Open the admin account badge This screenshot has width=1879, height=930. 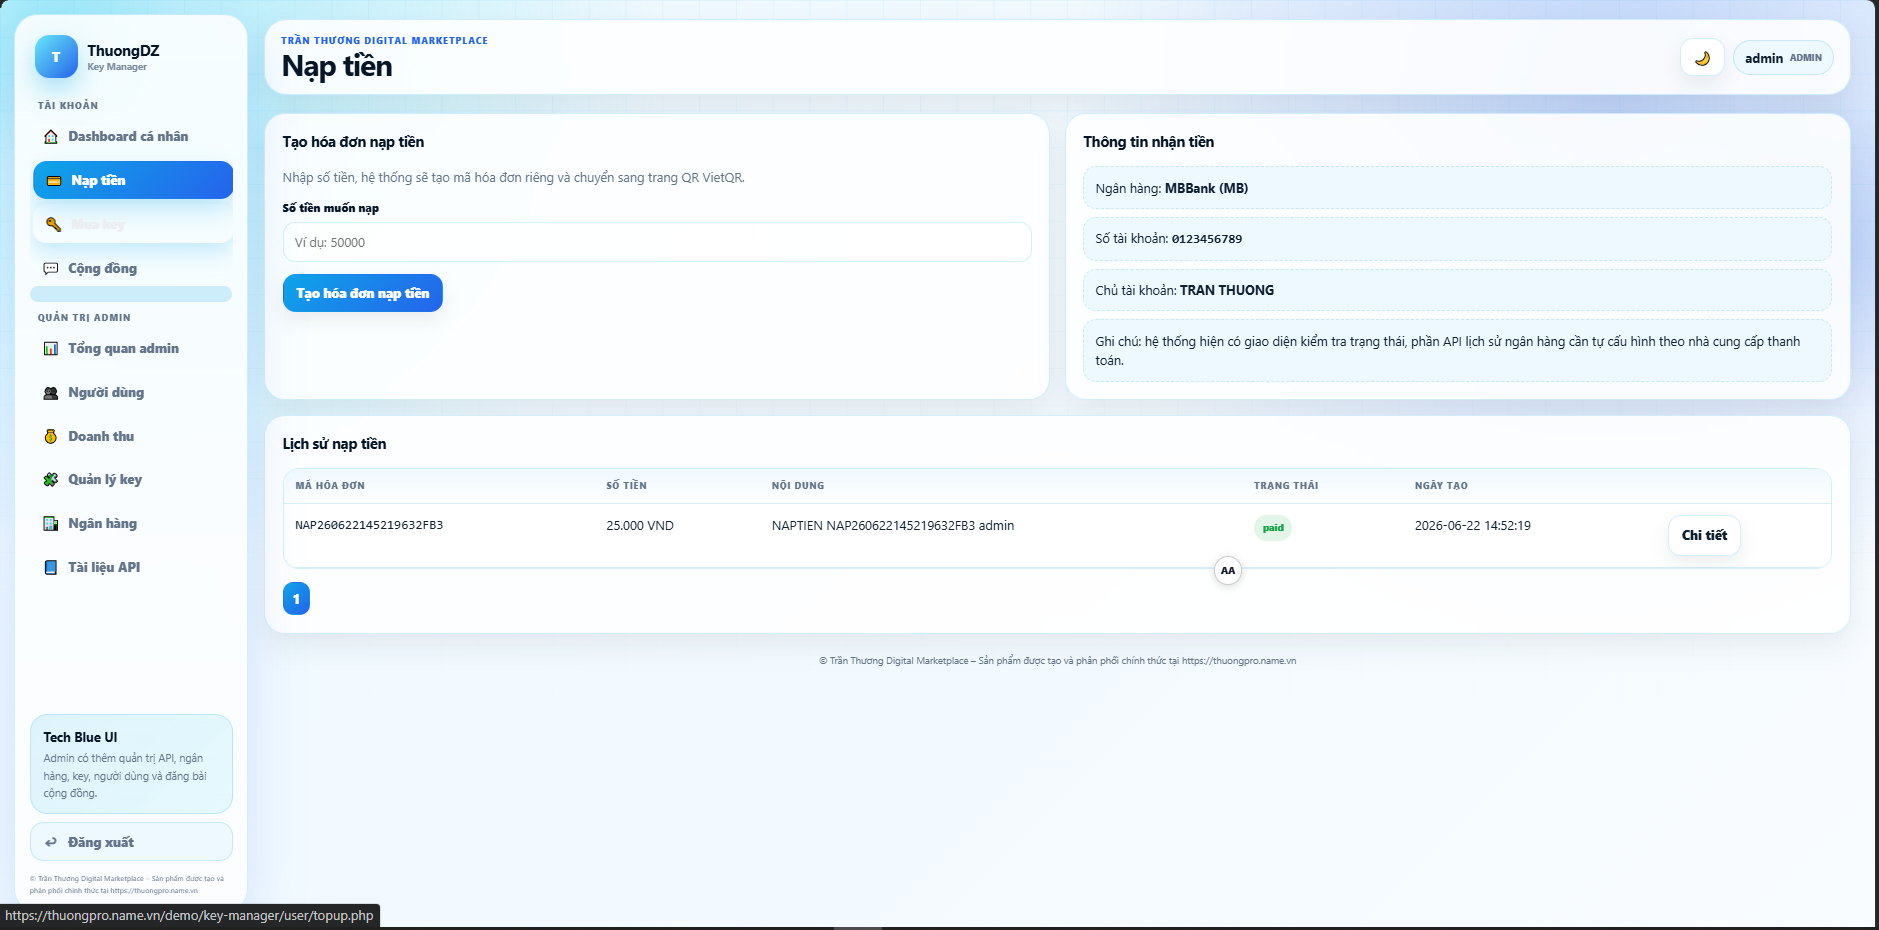[x=1783, y=58]
